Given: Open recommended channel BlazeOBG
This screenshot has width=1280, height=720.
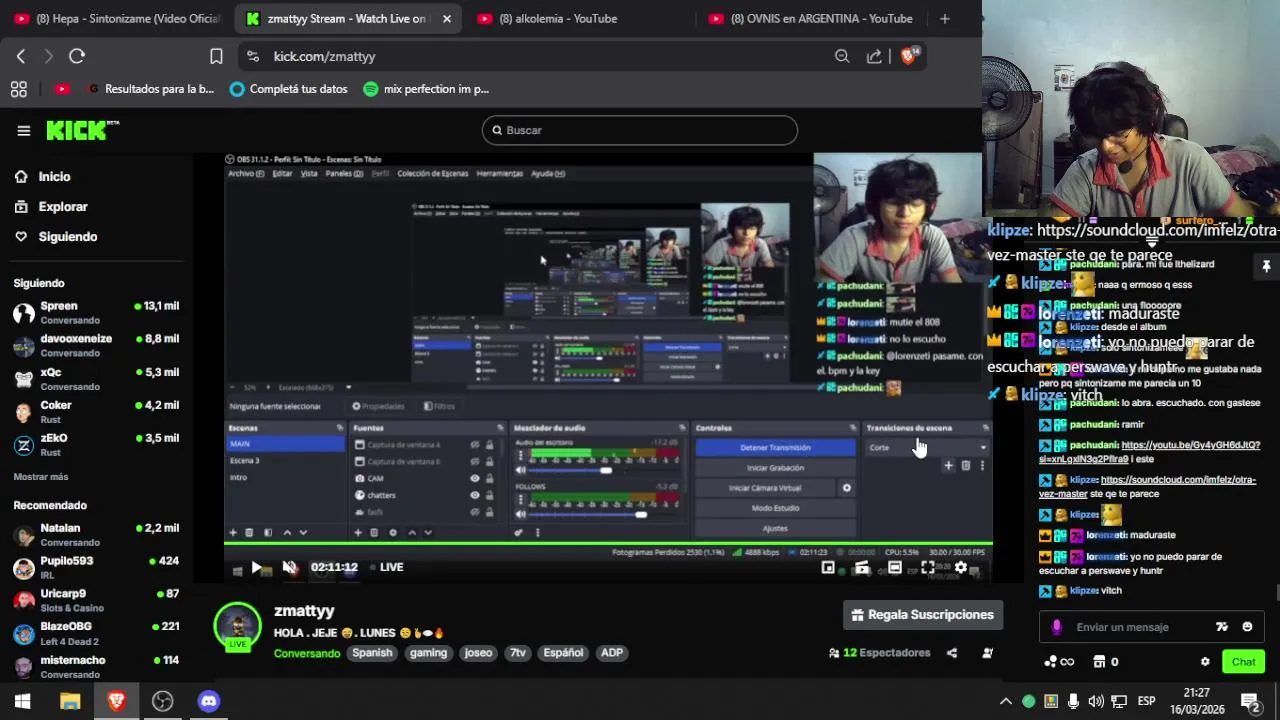Looking at the screenshot, I should [96, 633].
